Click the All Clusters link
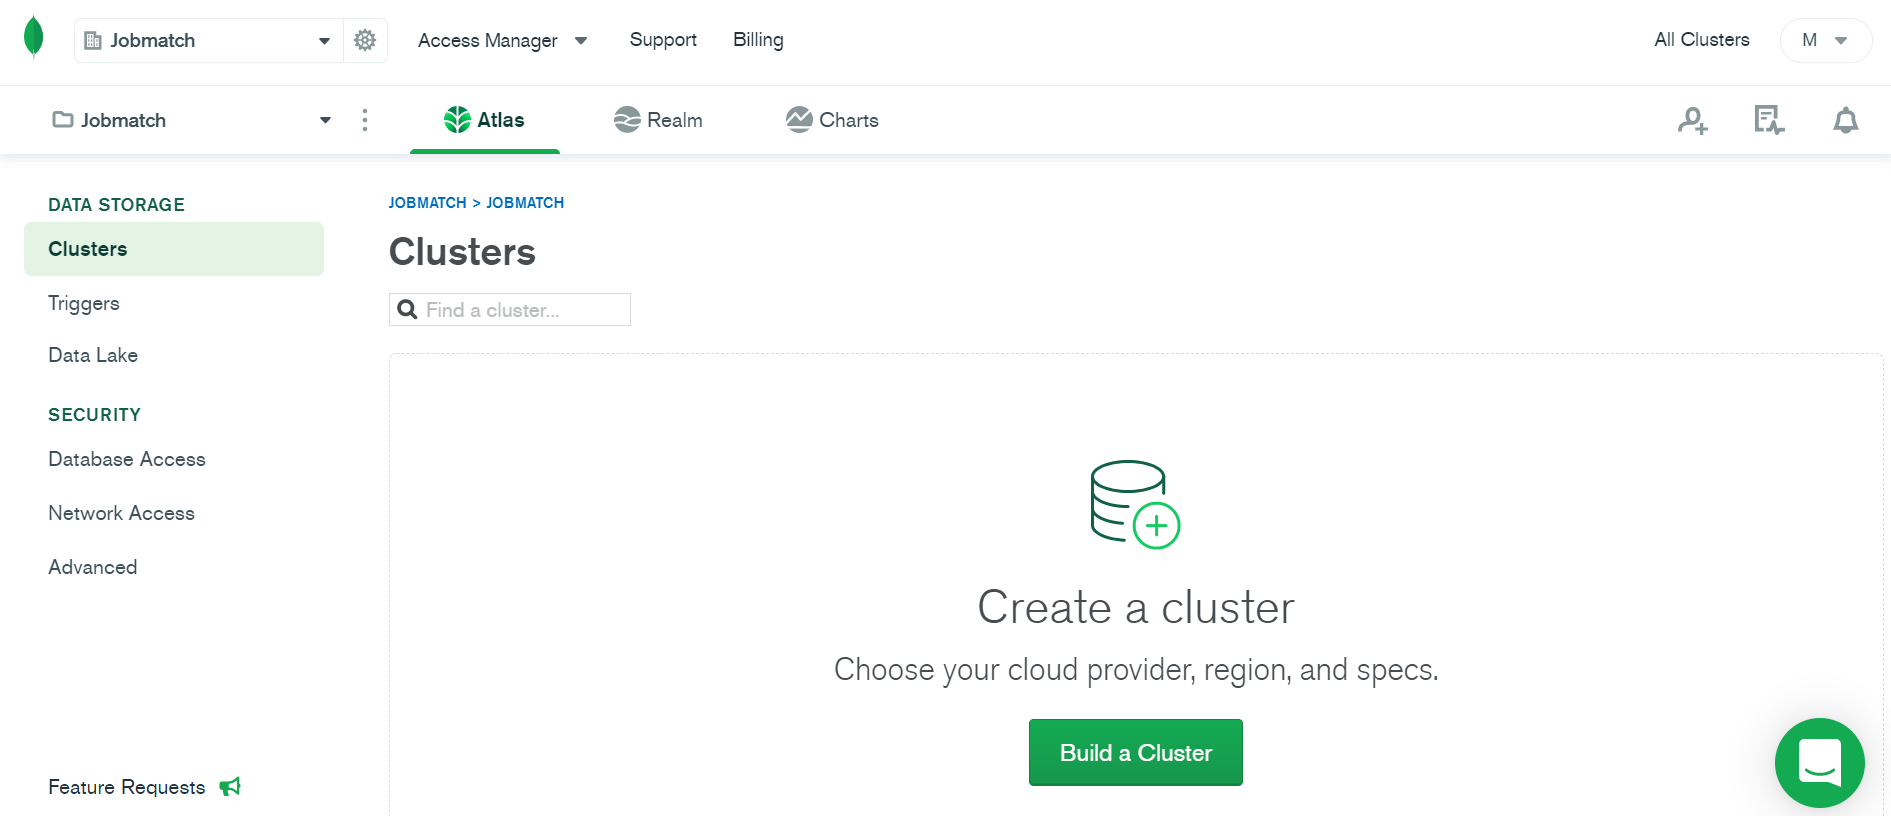 point(1702,40)
